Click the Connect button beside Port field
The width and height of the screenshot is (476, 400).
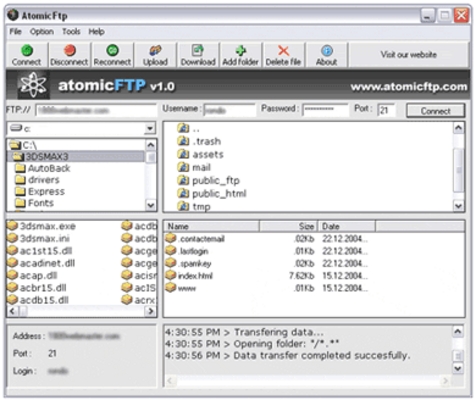point(435,111)
